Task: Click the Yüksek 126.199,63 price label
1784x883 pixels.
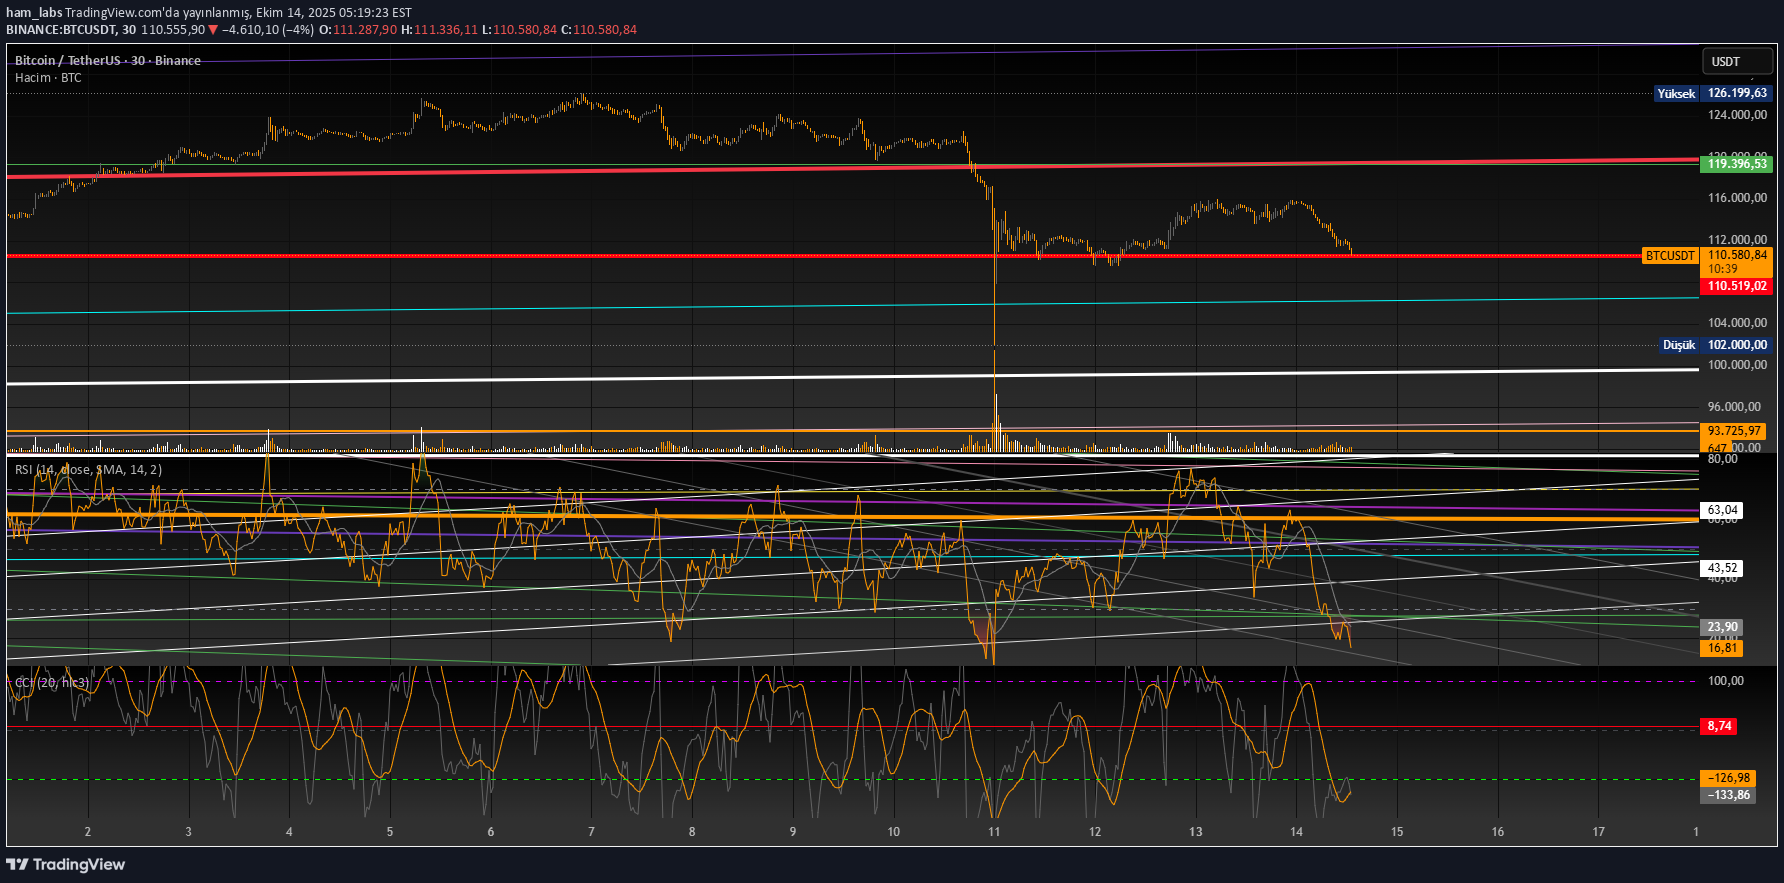Action: pyautogui.click(x=1712, y=93)
